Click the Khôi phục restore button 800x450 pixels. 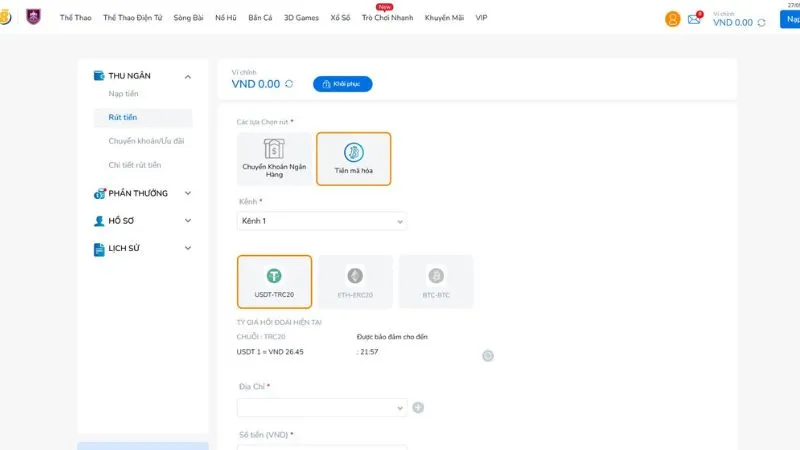pyautogui.click(x=342, y=84)
